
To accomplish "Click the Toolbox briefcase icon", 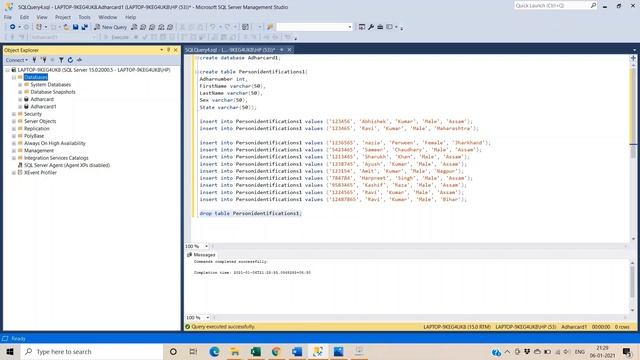I will (x=380, y=27).
